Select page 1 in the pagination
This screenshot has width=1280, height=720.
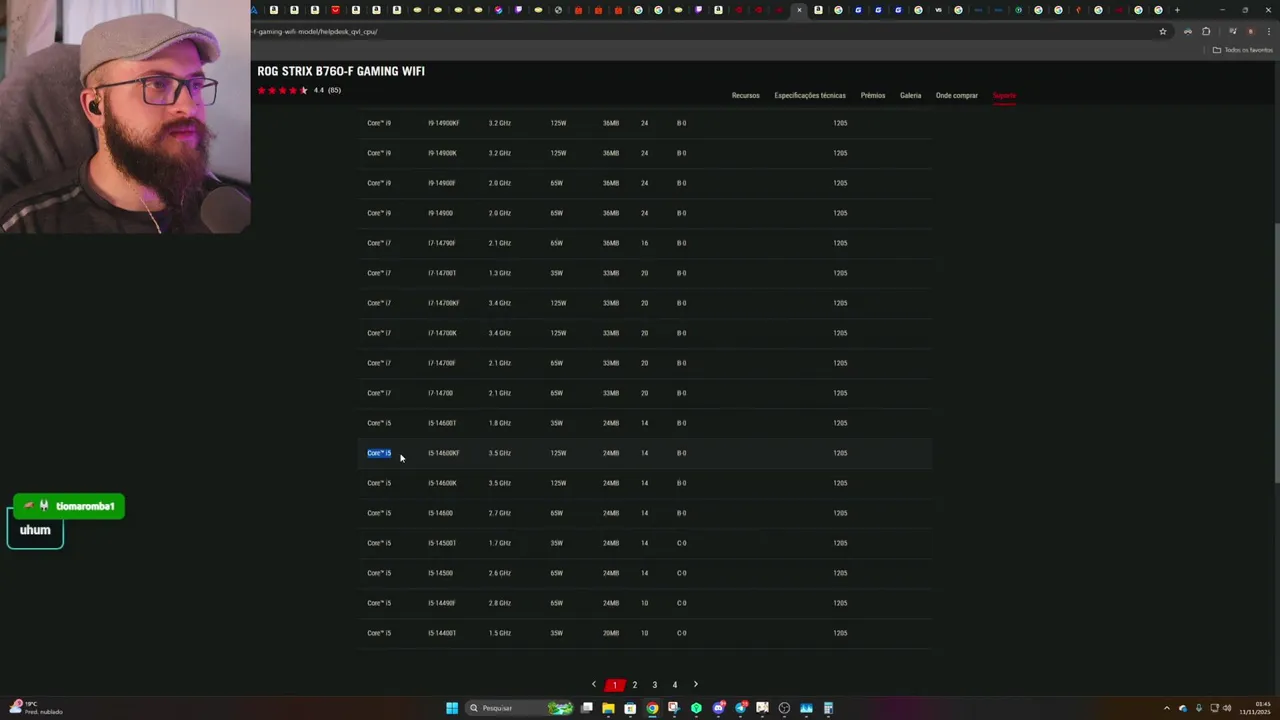pyautogui.click(x=614, y=685)
